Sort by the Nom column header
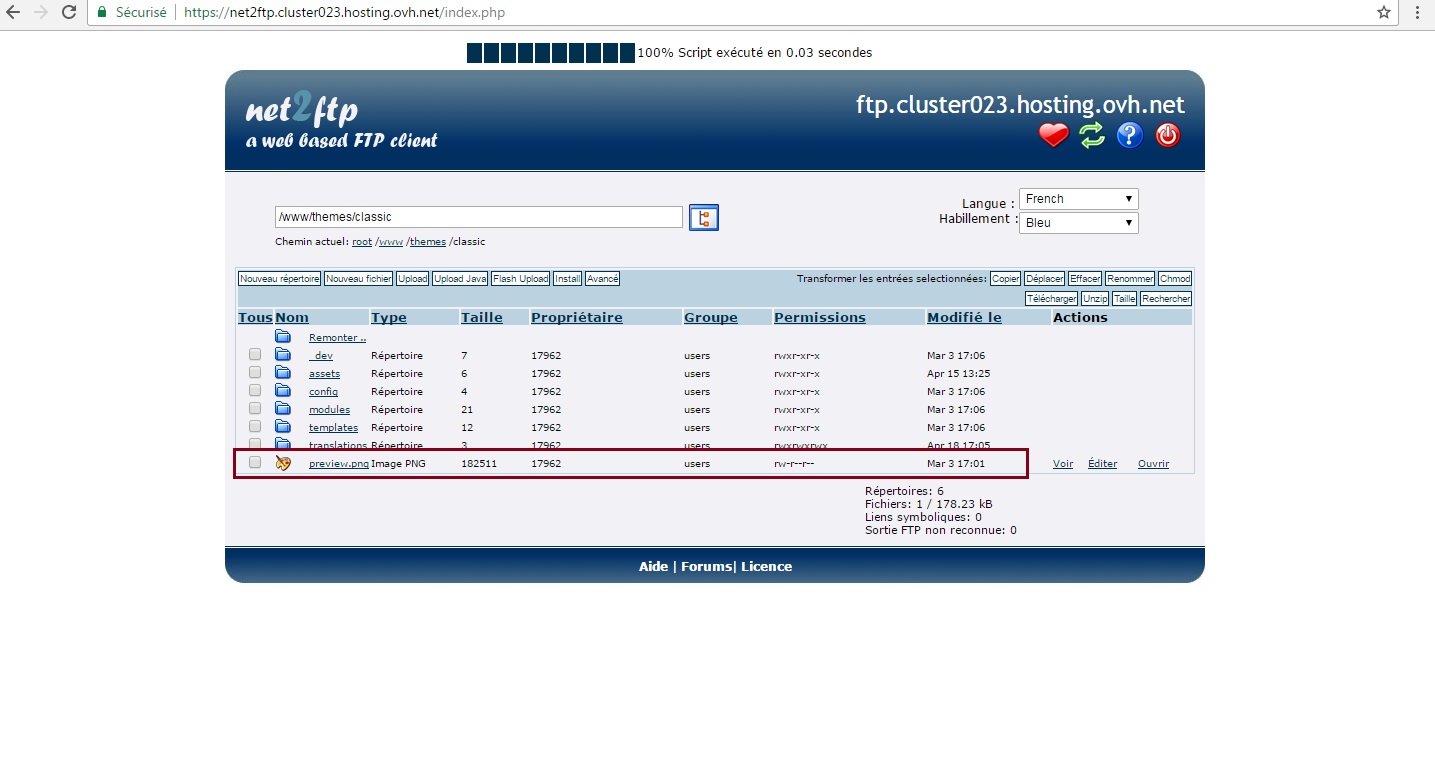 click(292, 318)
